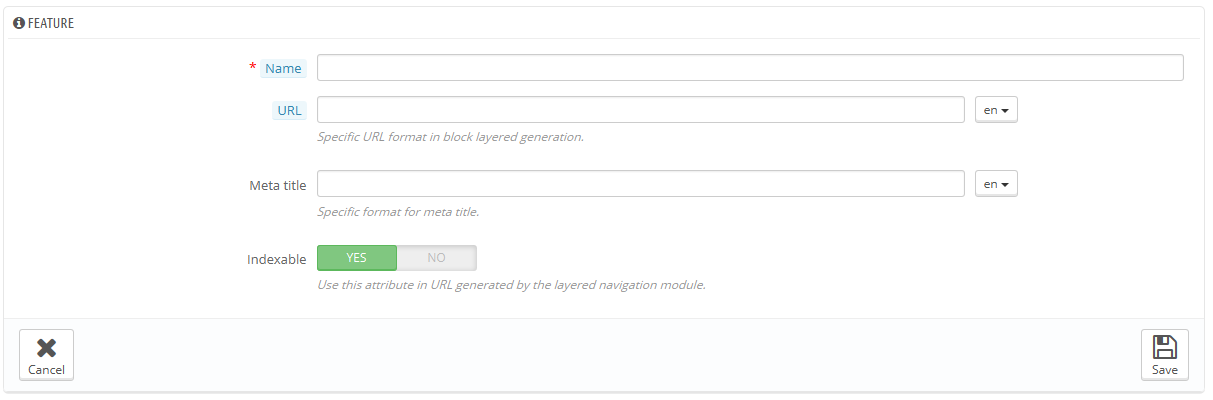Click the Cancel X icon
This screenshot has height=400, width=1213.
click(46, 348)
